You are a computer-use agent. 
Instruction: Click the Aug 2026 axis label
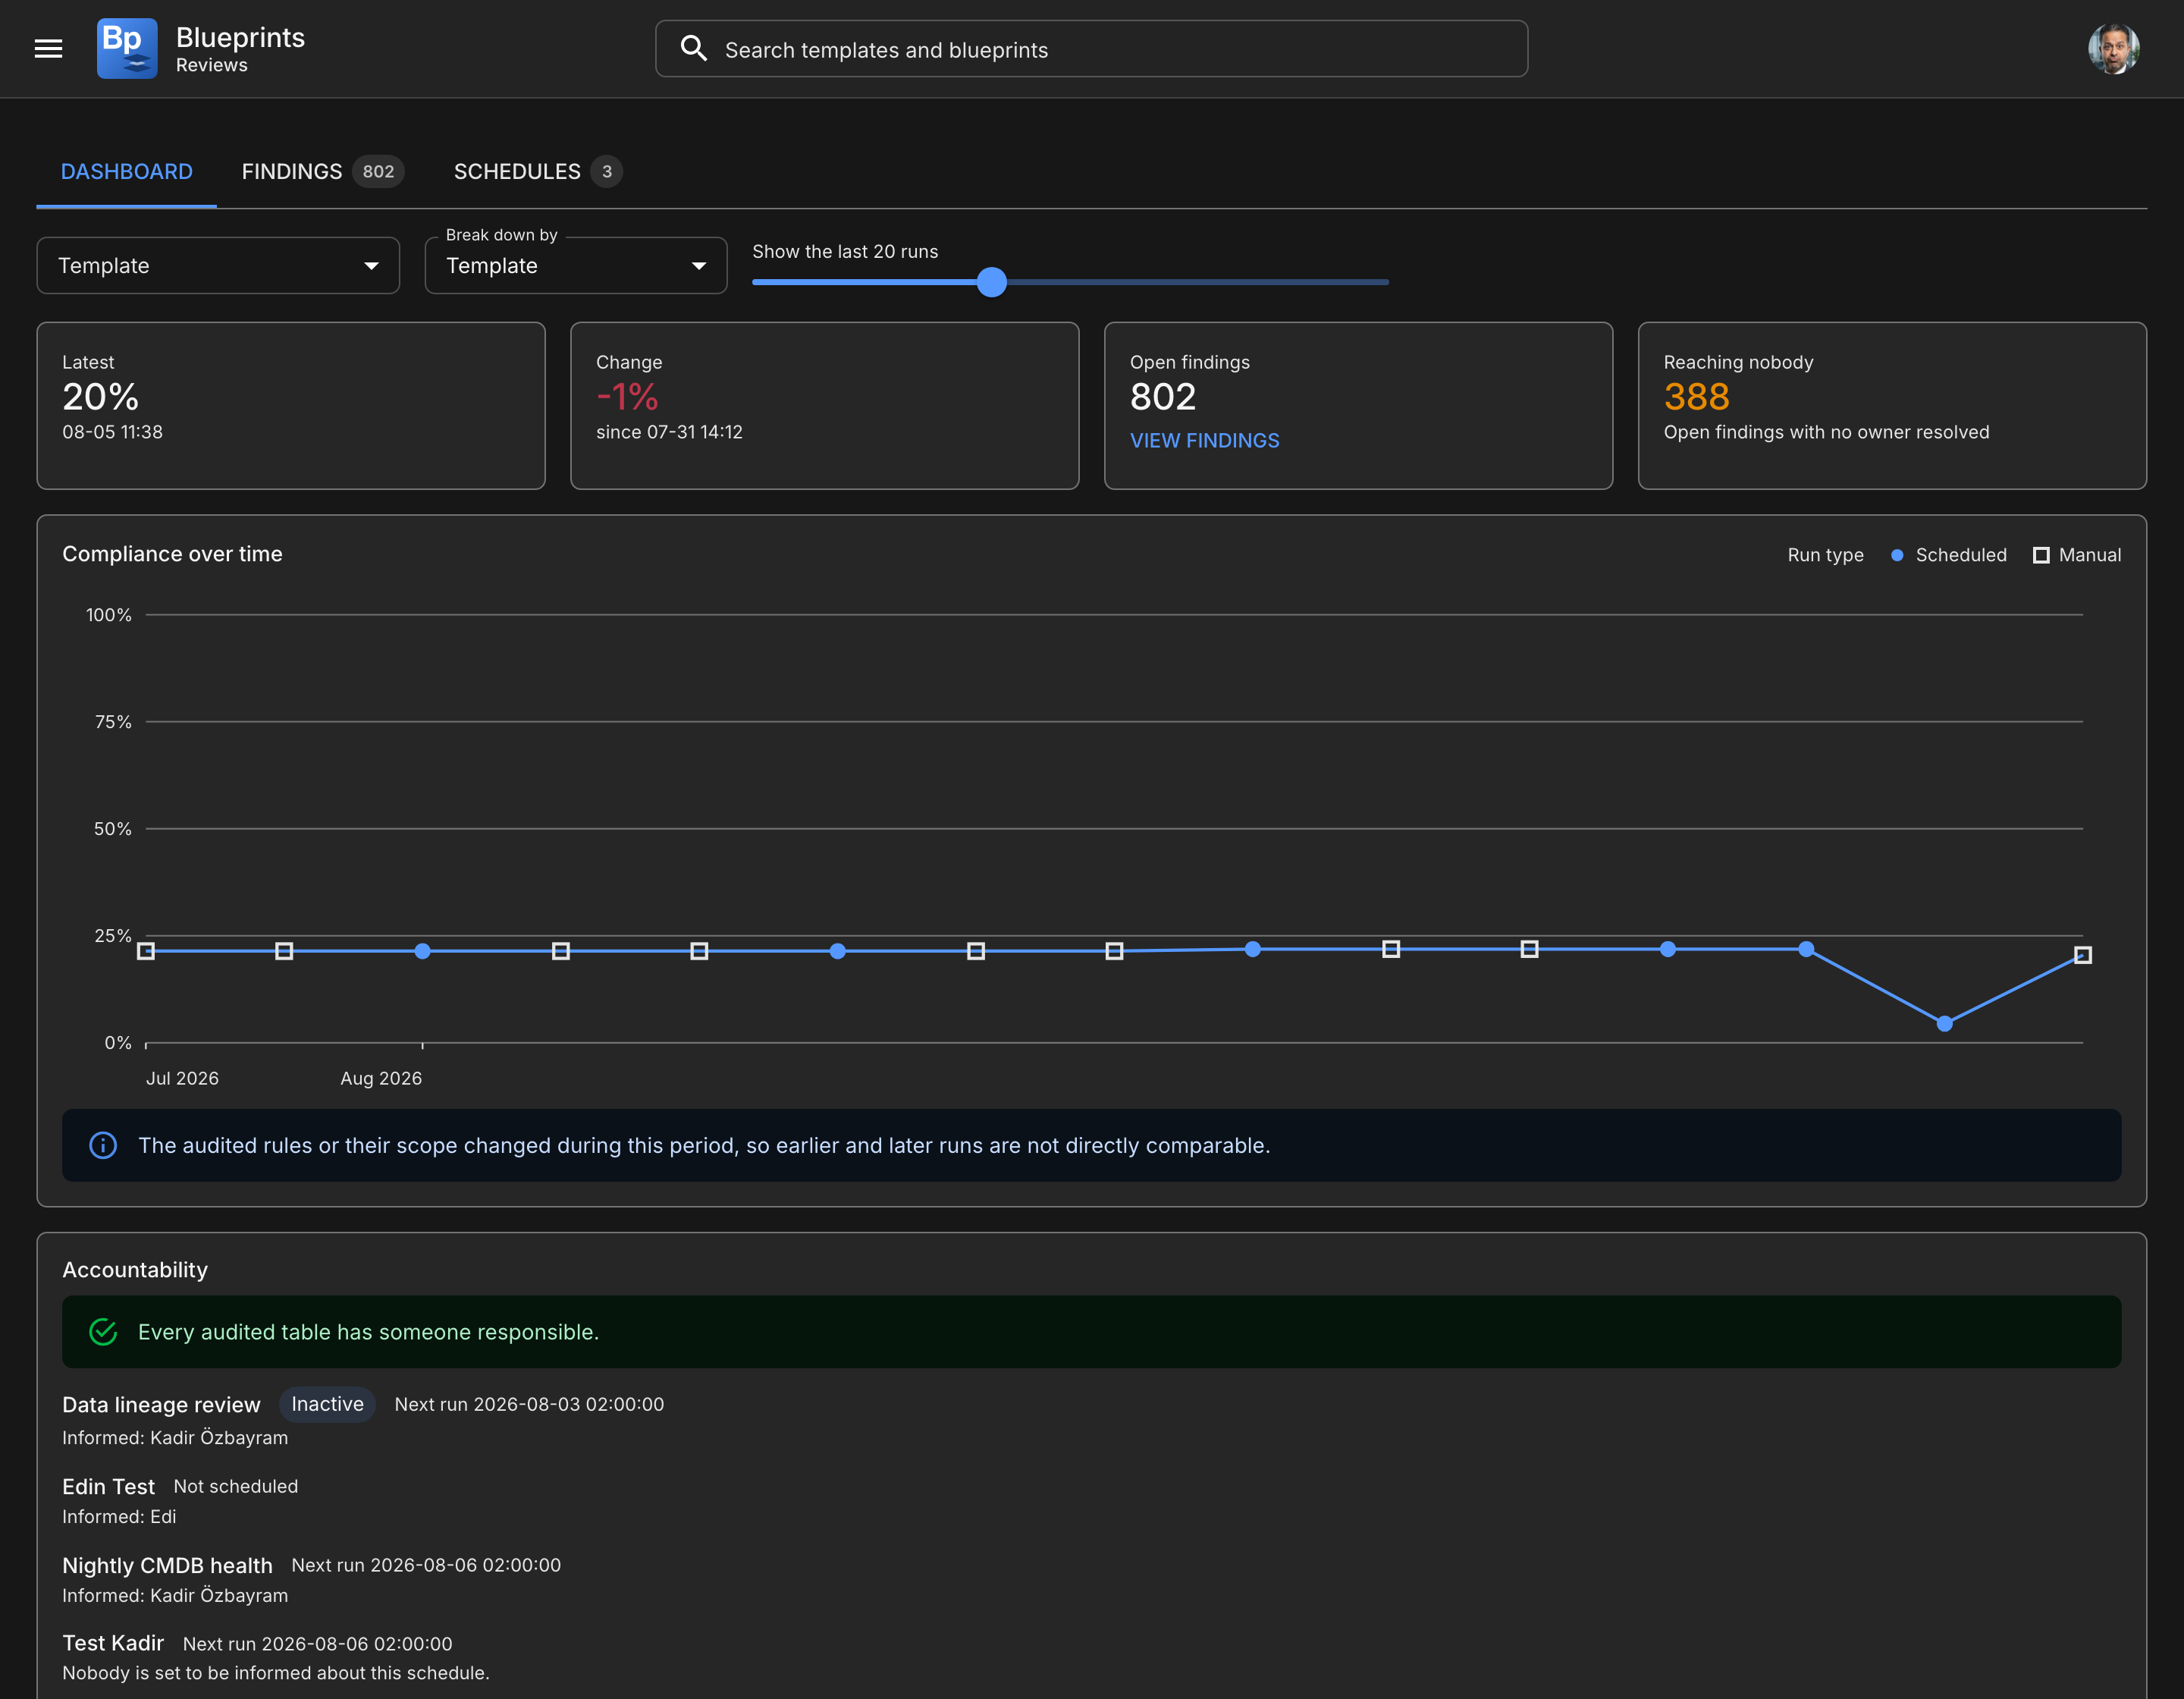coord(381,1079)
